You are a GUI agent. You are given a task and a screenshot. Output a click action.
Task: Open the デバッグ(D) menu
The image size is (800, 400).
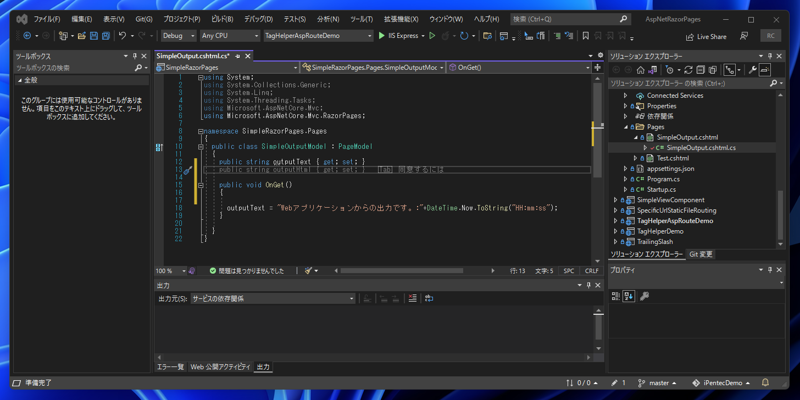pos(258,19)
